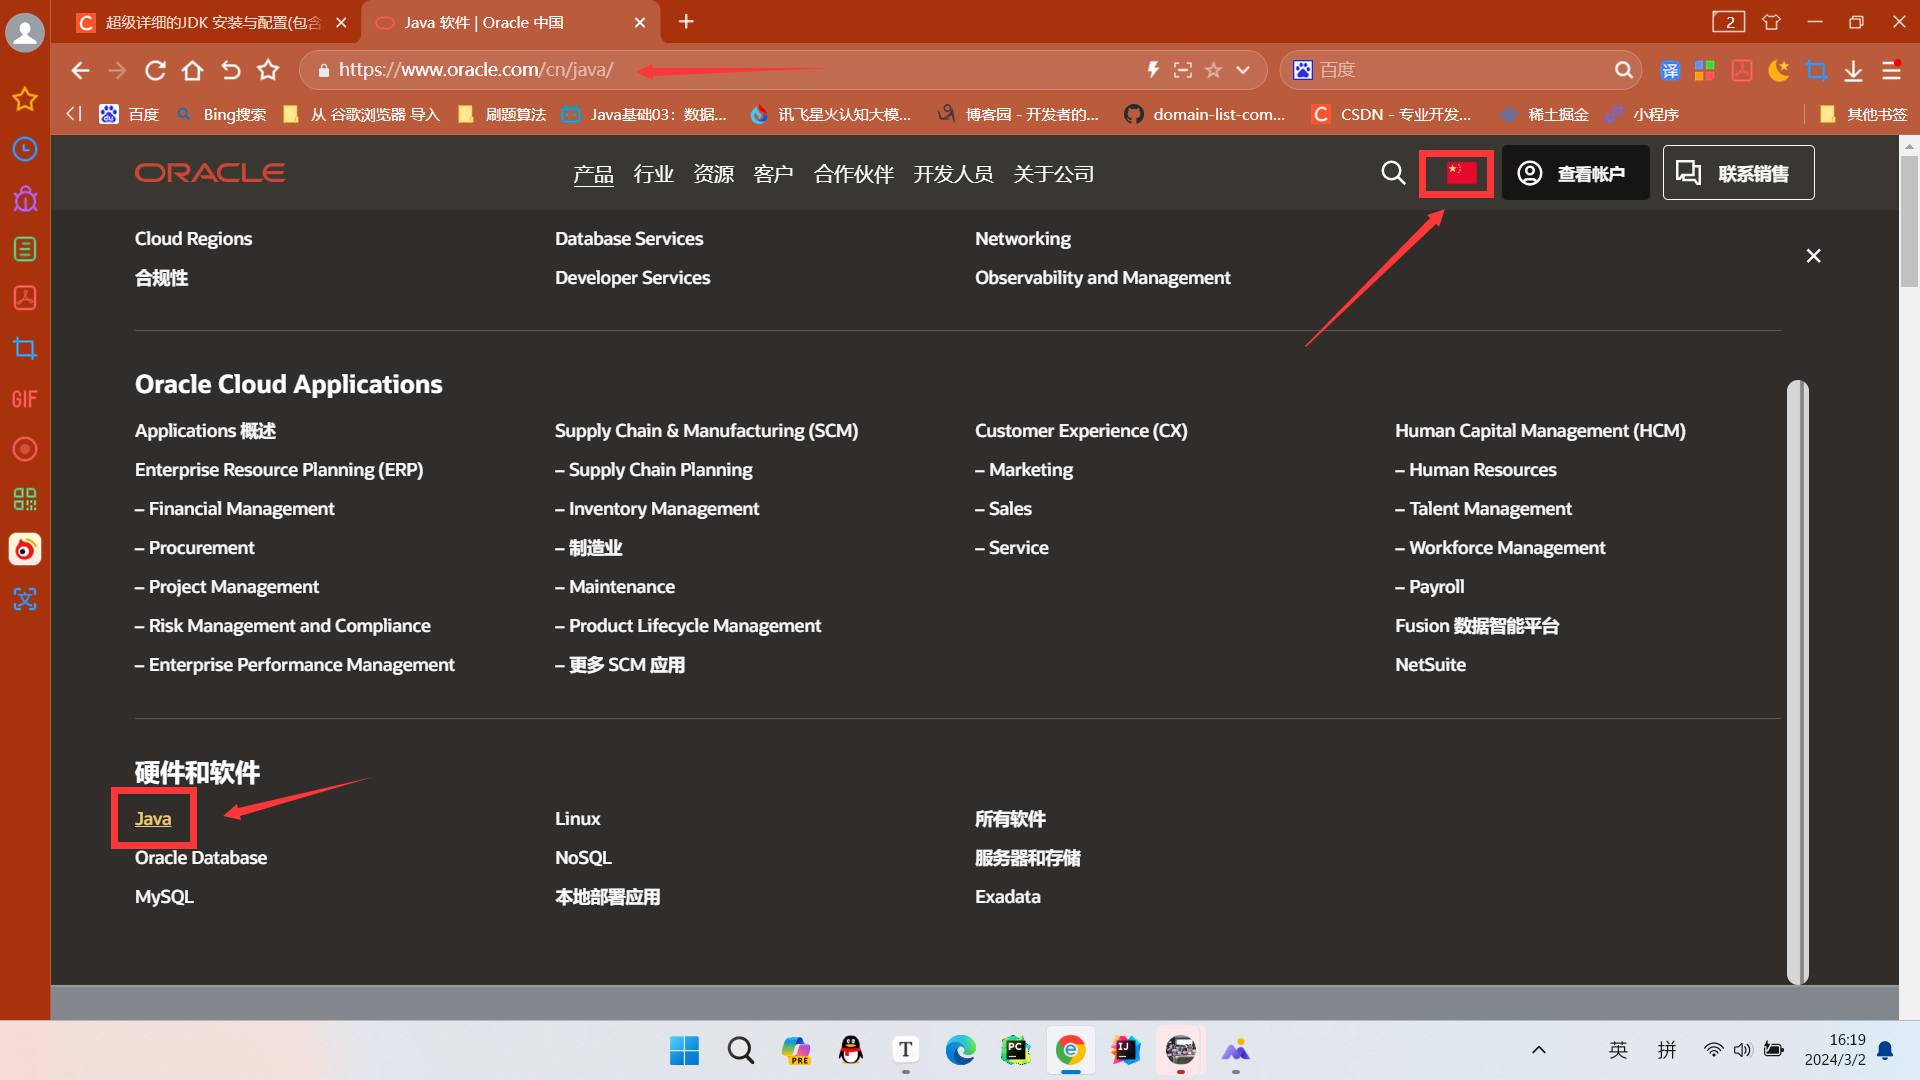Toggle night mode moon icon

(x=1778, y=70)
